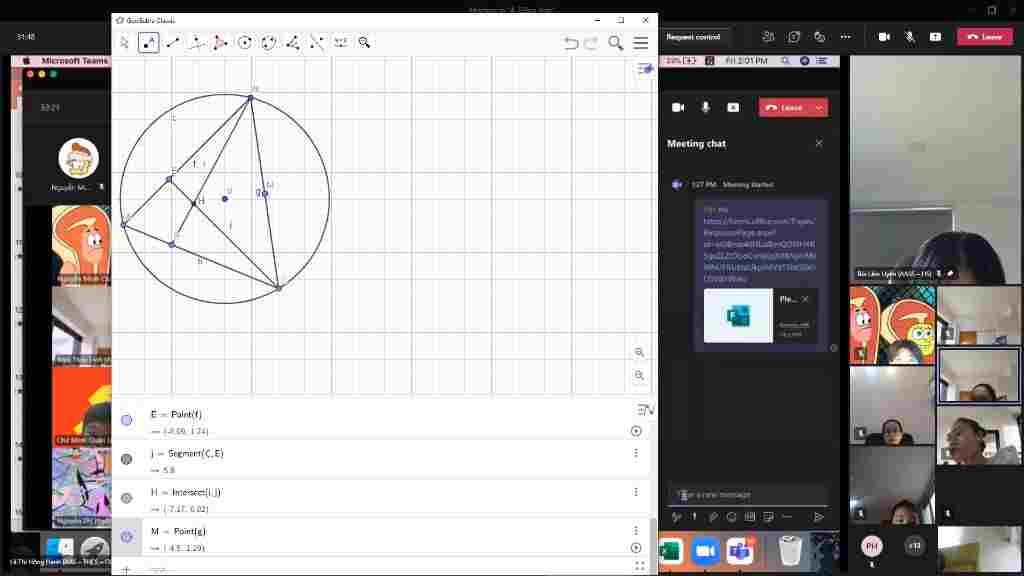Select the Perpendicular Line tool
Screen dimensions: 1024x576
point(196,42)
